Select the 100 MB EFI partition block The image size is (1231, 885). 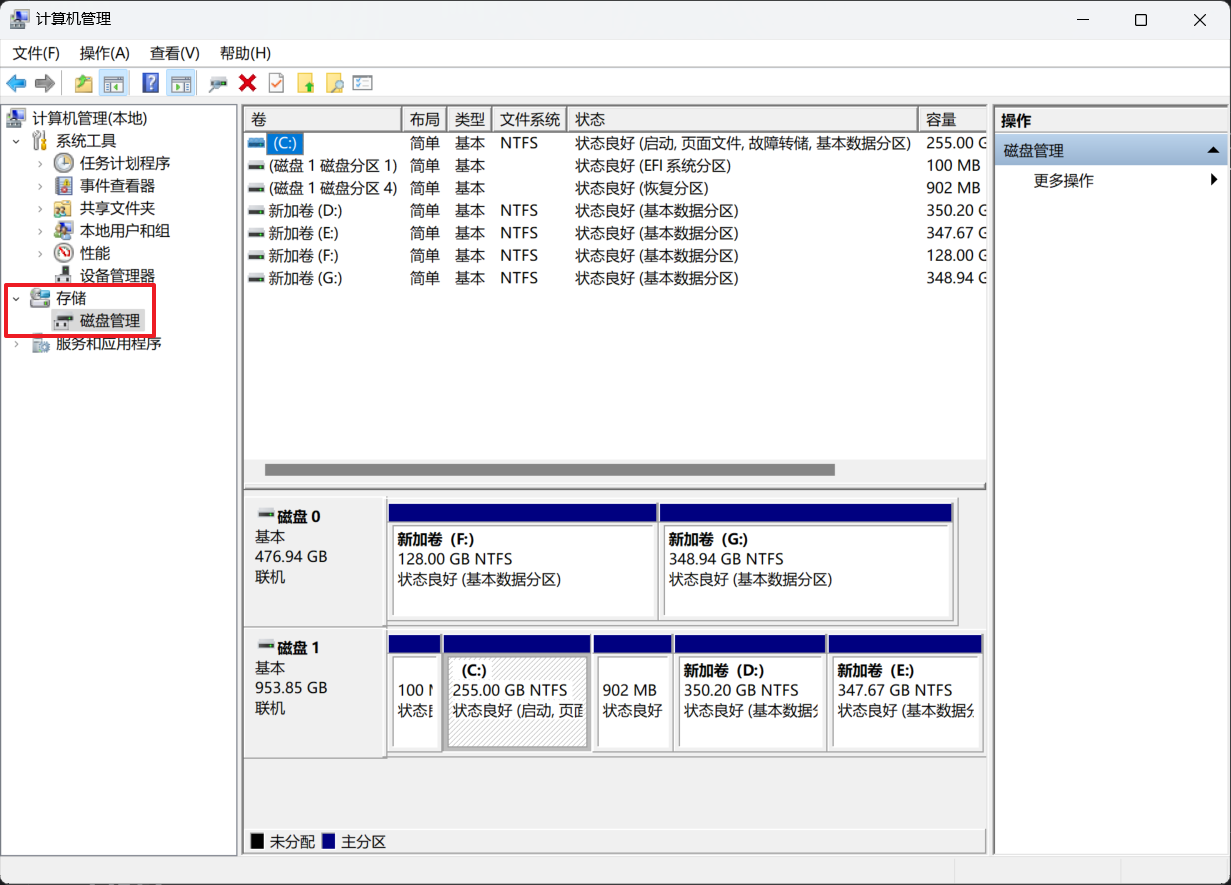pyautogui.click(x=414, y=692)
